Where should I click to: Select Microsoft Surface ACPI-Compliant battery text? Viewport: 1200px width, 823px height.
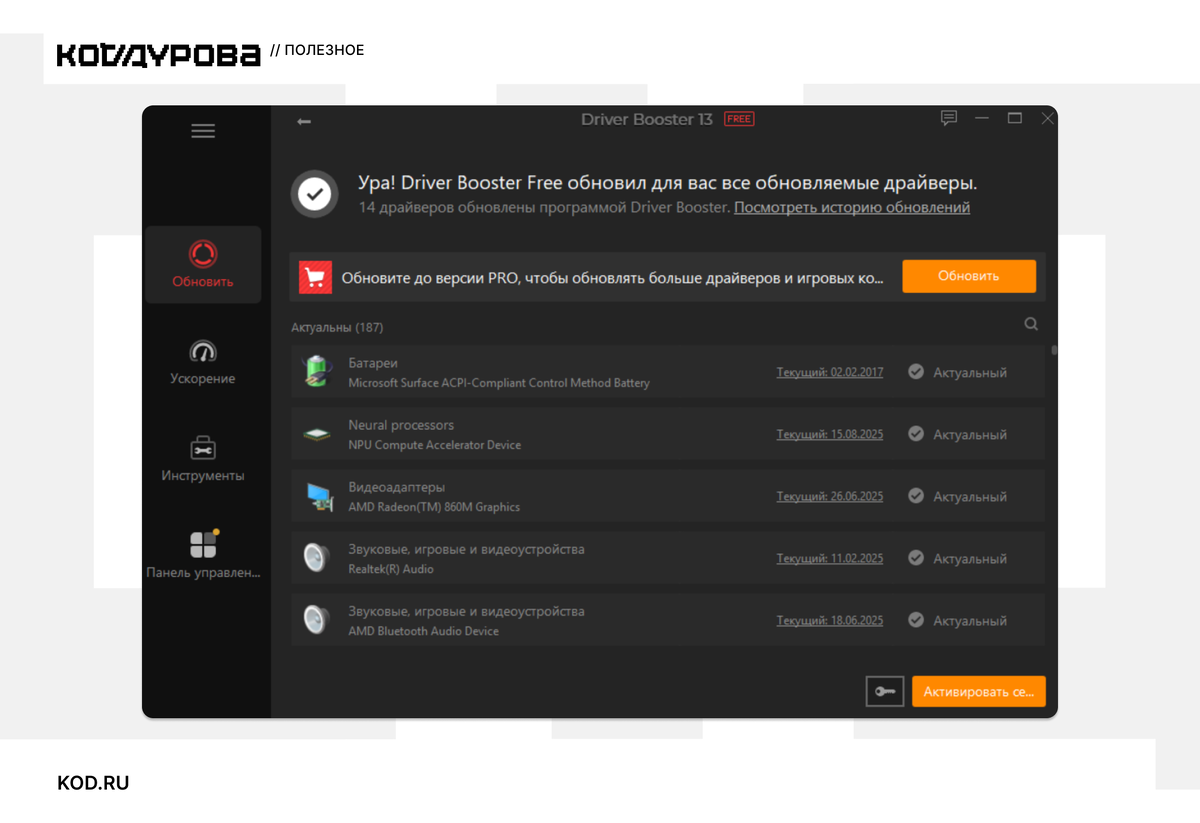[499, 383]
